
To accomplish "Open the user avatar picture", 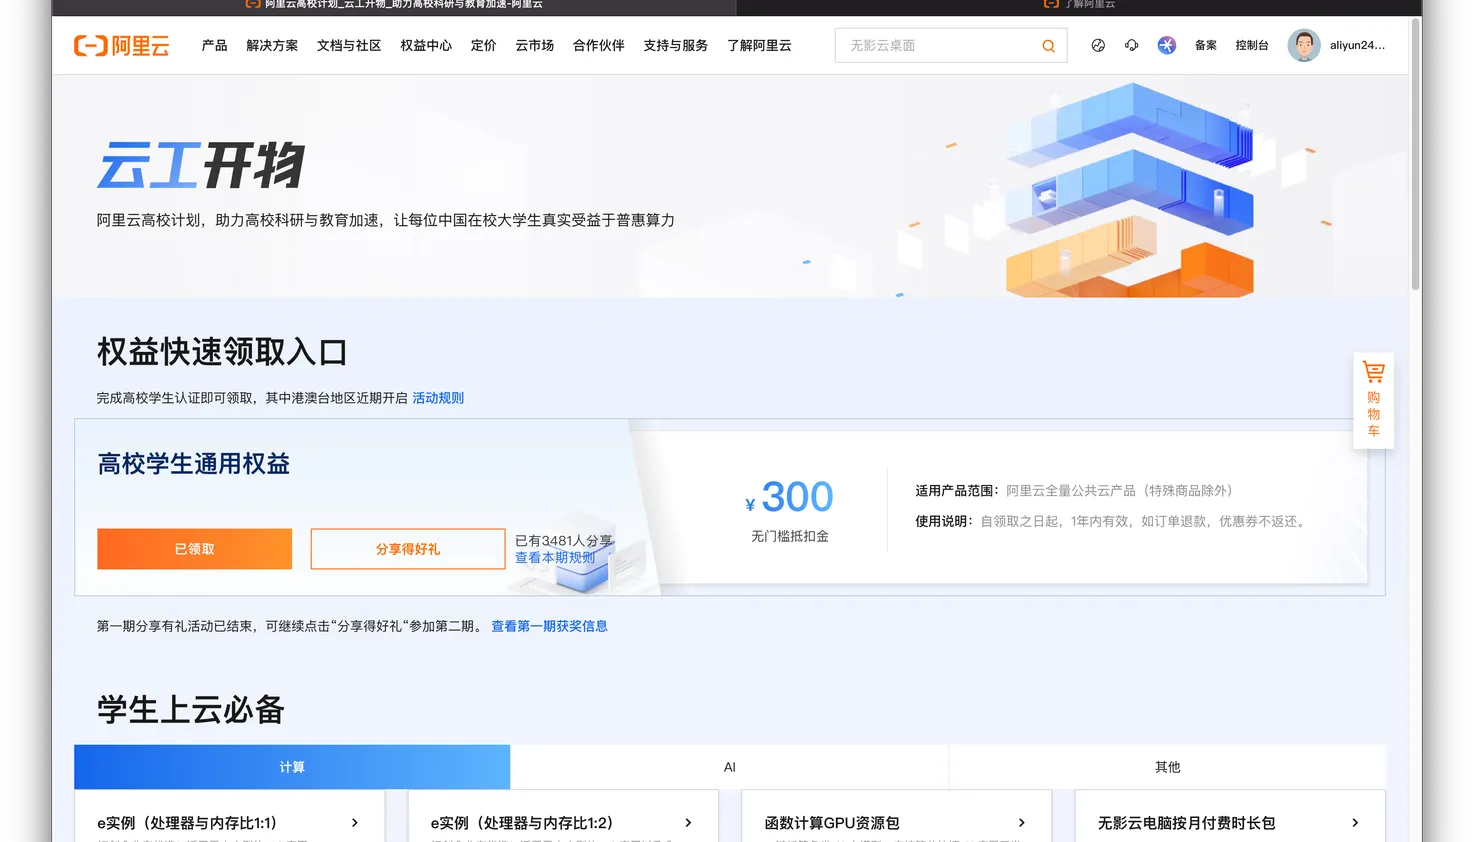I will [x=1303, y=45].
